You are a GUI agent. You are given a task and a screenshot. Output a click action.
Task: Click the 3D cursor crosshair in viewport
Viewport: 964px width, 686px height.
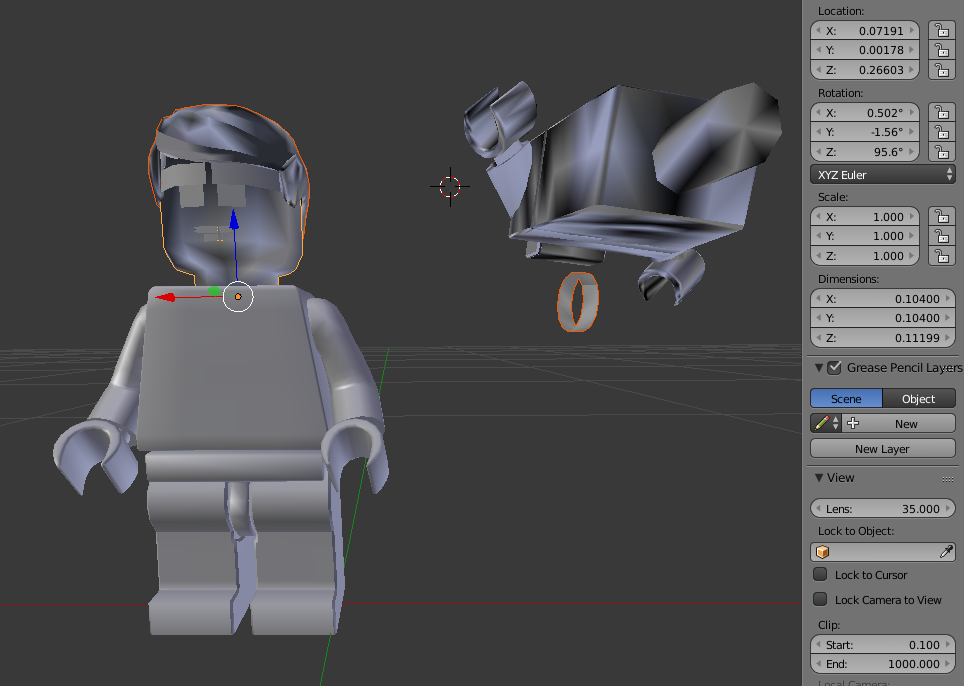(x=450, y=186)
